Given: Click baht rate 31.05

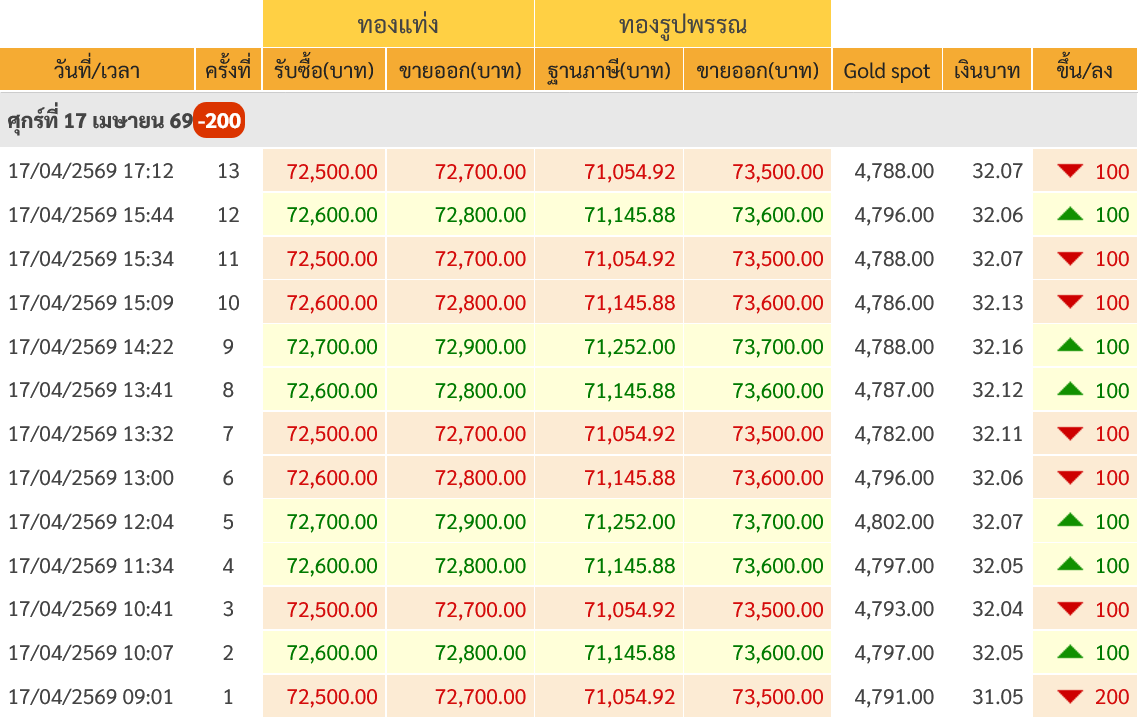Looking at the screenshot, I should coord(997,697).
